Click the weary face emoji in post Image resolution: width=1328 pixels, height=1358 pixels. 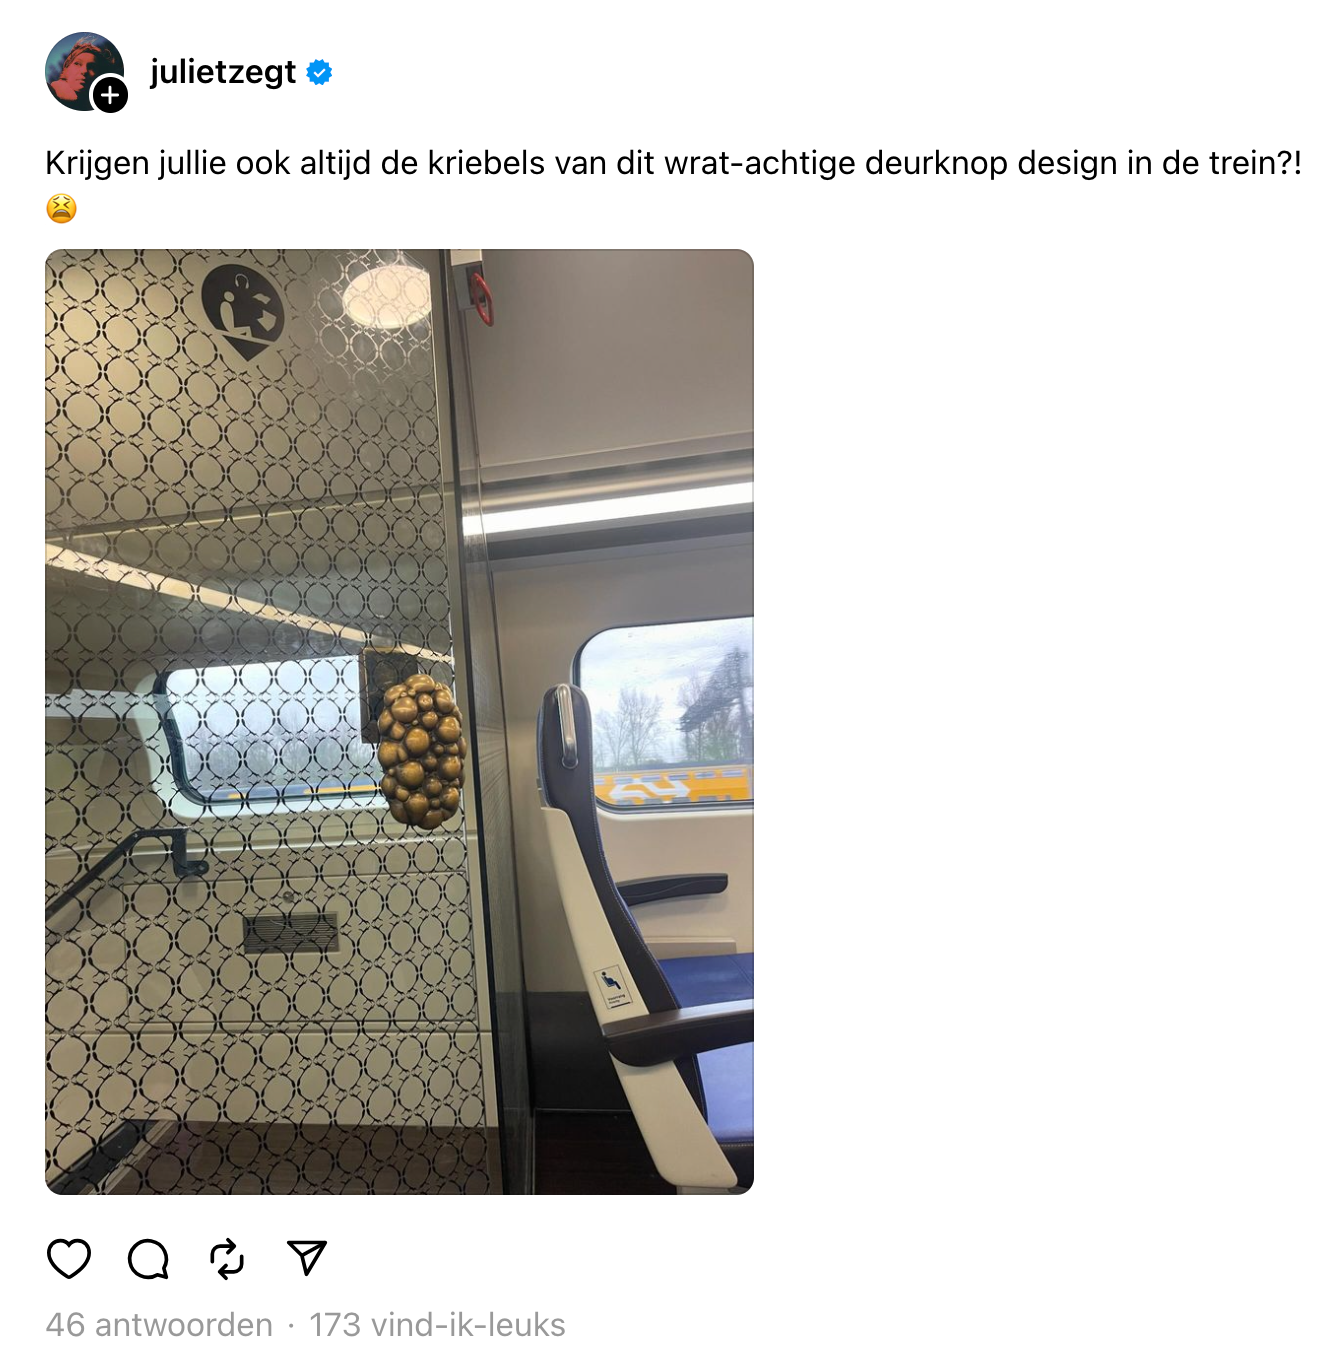[x=62, y=208]
